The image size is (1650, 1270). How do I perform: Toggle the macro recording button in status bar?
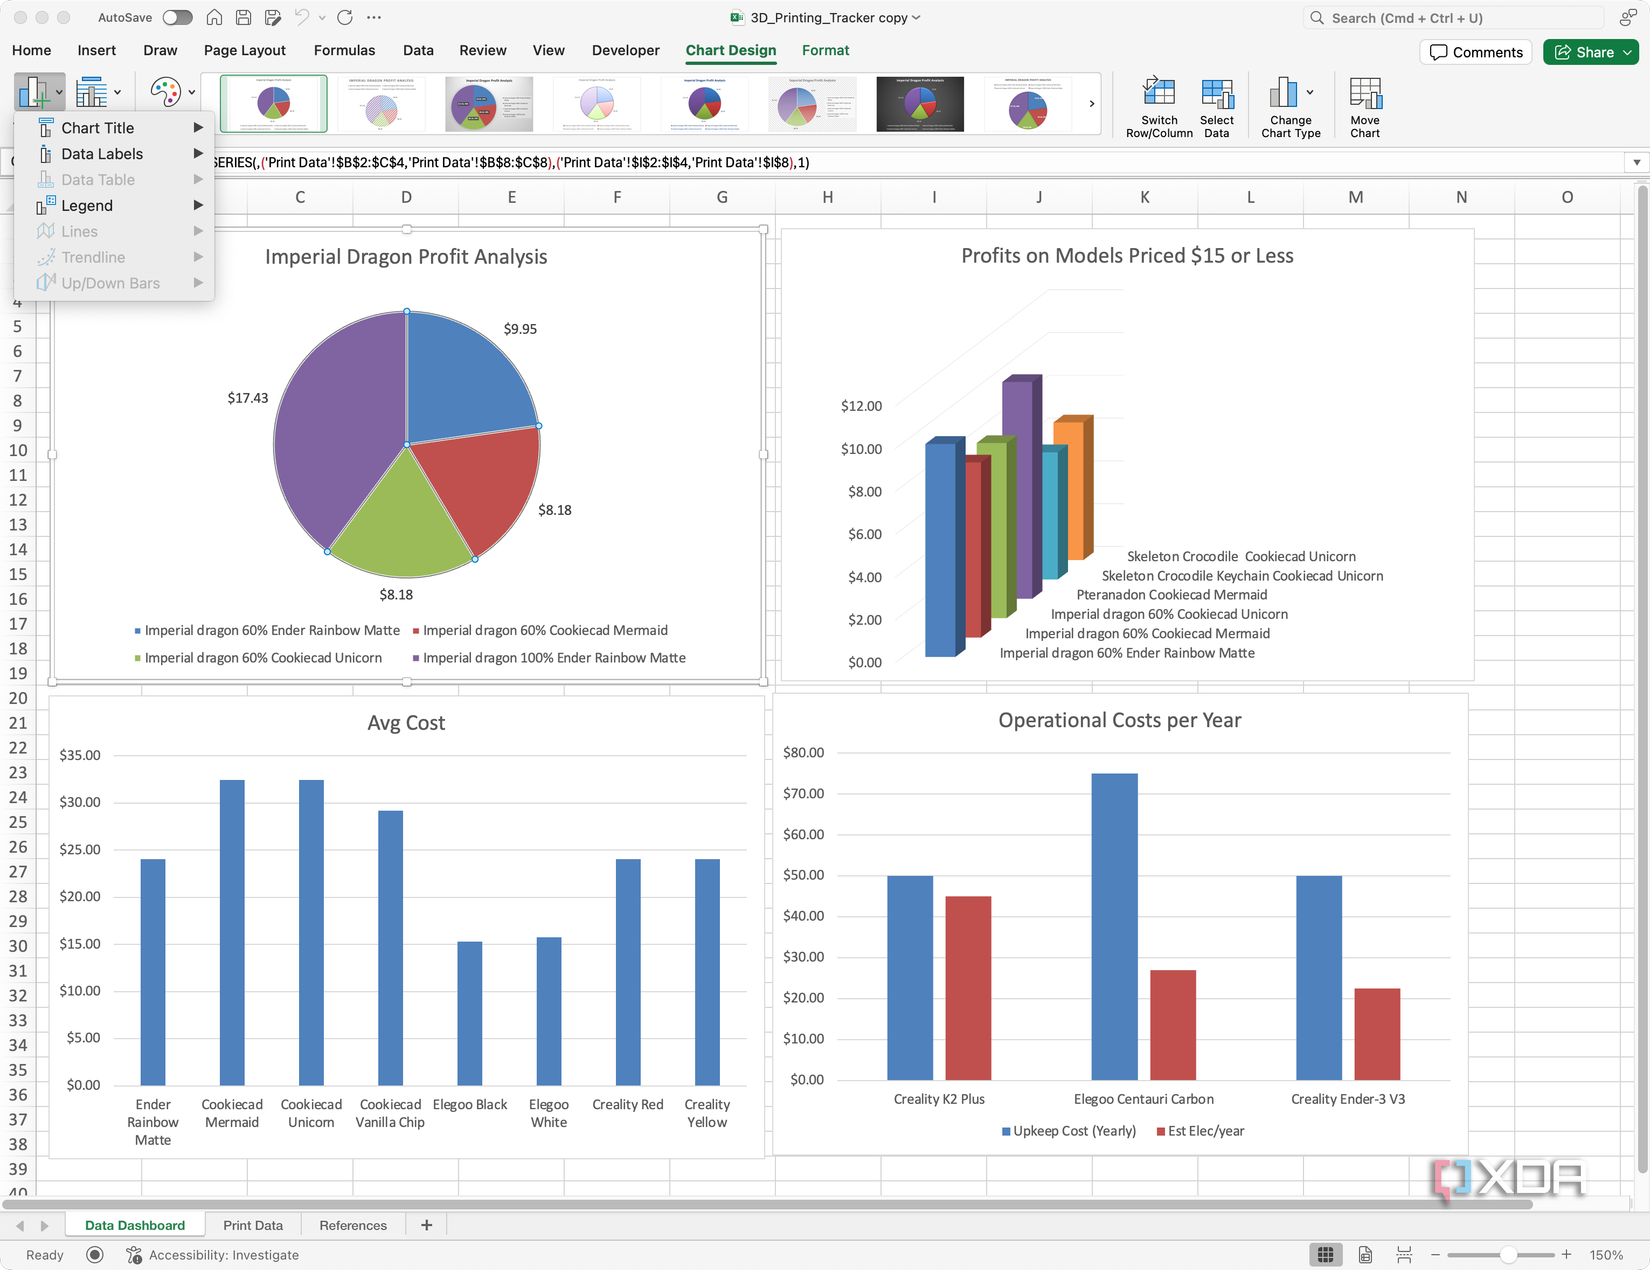95,1254
